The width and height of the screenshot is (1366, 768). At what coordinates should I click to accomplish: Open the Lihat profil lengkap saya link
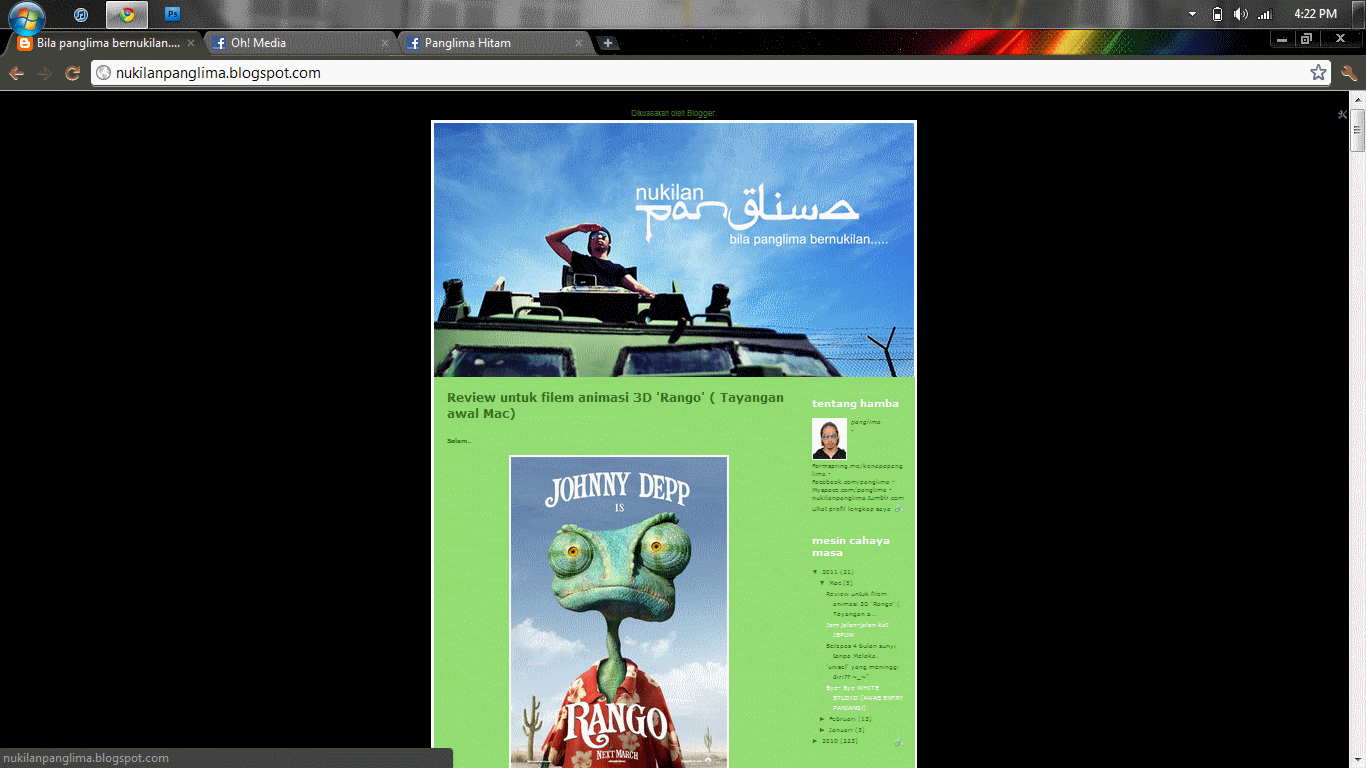point(851,509)
